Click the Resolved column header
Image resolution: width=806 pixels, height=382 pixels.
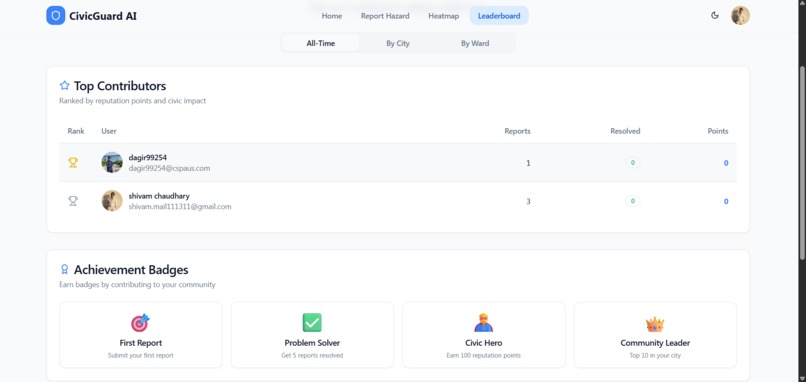(625, 131)
